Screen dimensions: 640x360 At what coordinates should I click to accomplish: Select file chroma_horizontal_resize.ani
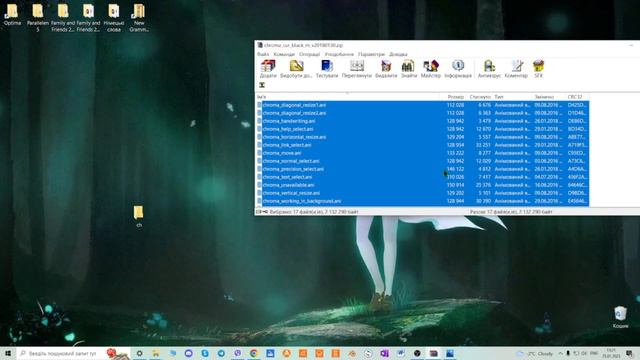point(422,137)
